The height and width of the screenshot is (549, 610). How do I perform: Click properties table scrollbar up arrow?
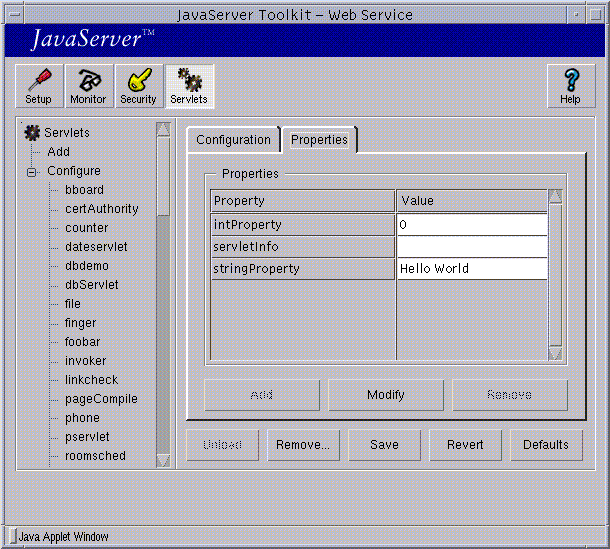(555, 196)
